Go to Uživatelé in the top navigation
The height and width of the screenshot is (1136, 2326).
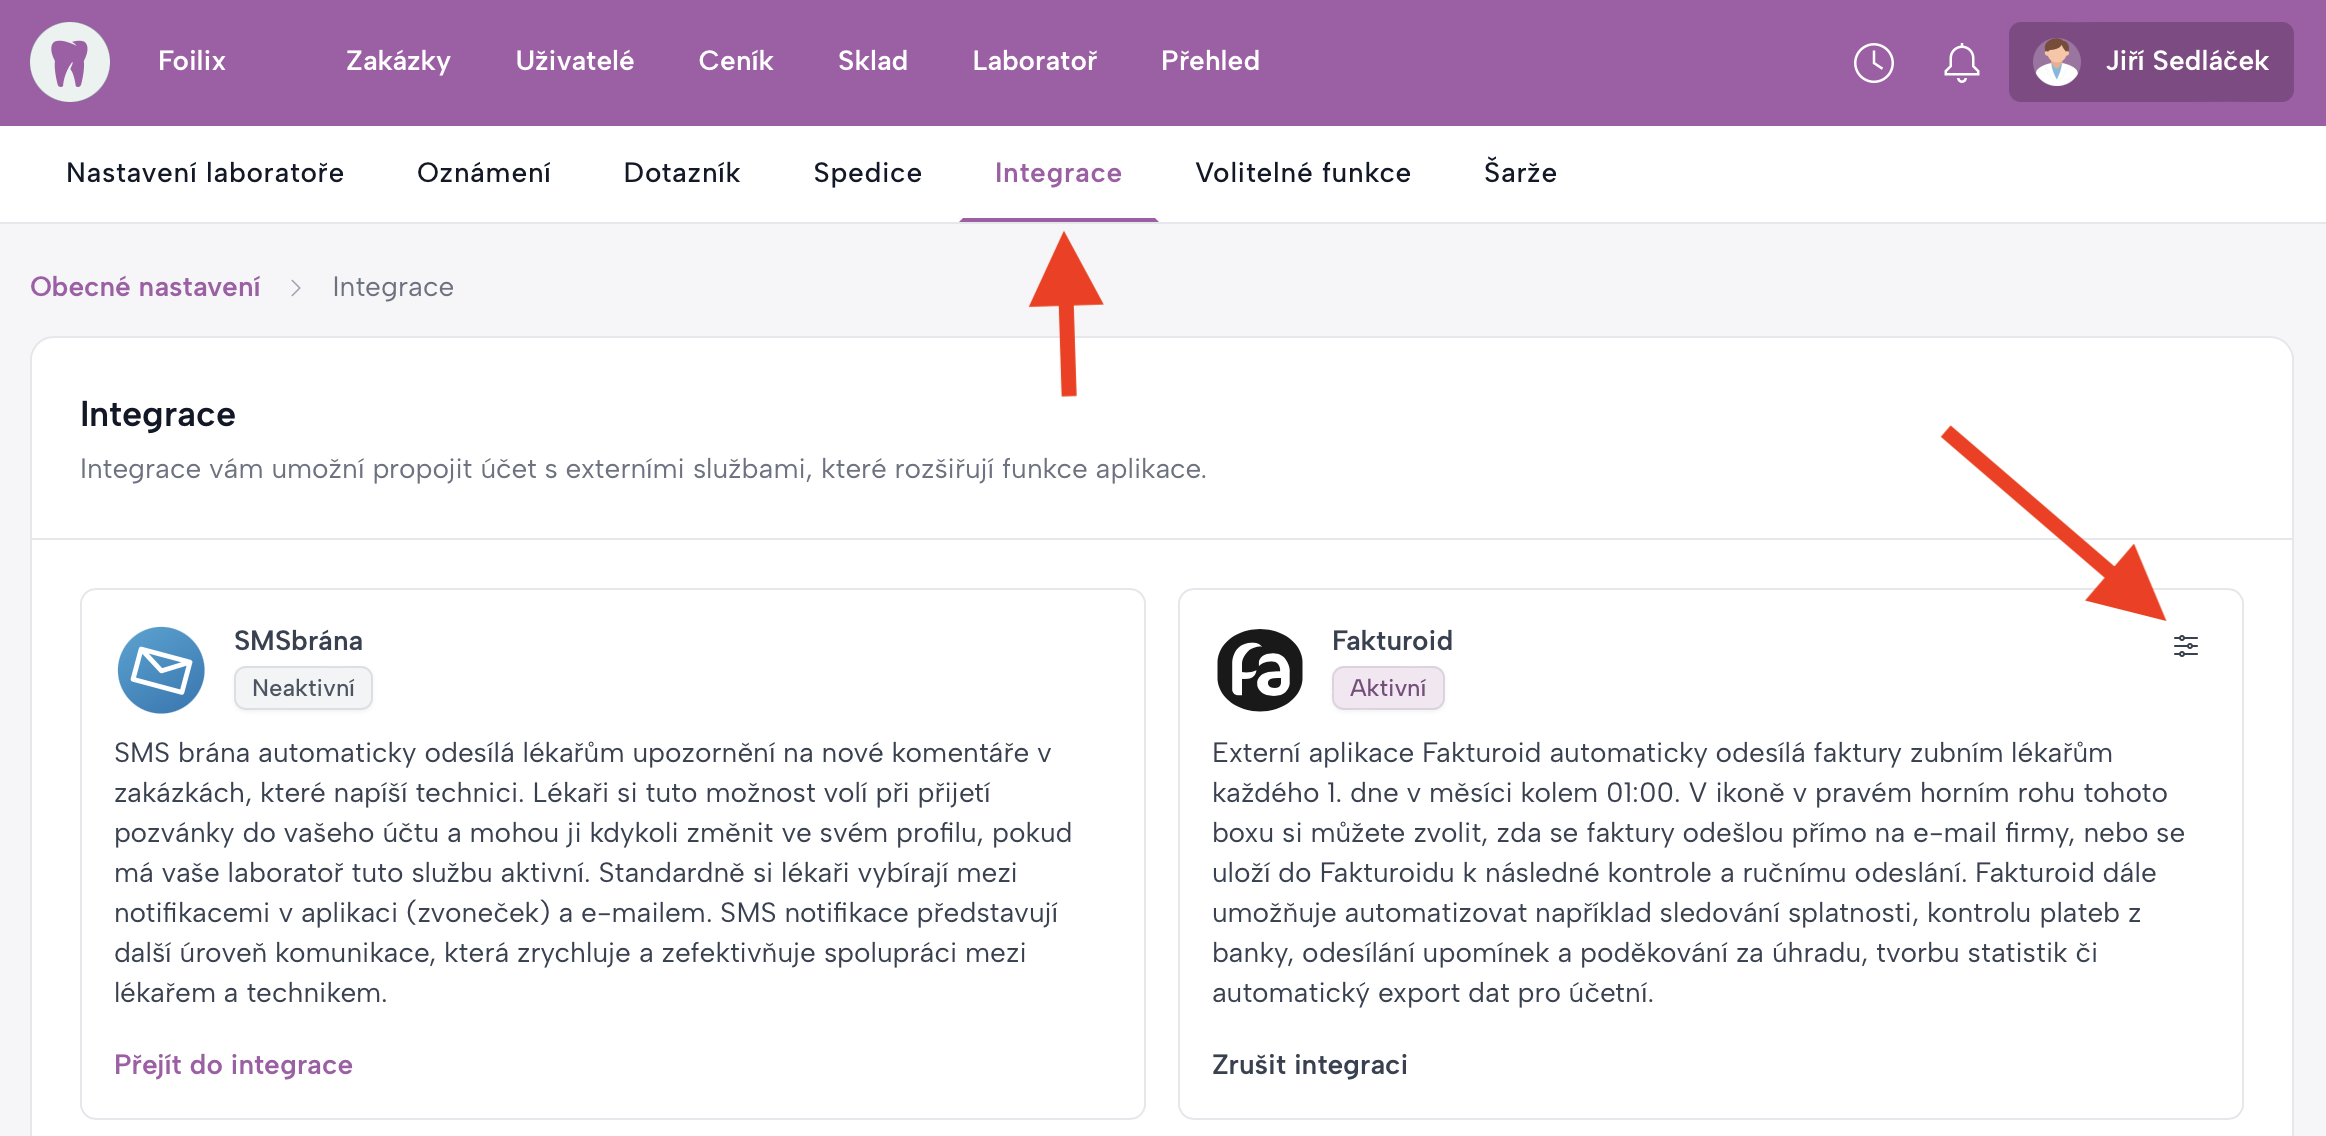[574, 61]
